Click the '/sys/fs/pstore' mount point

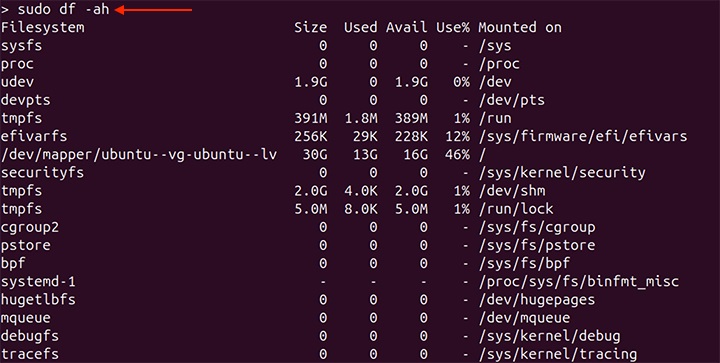click(x=537, y=246)
